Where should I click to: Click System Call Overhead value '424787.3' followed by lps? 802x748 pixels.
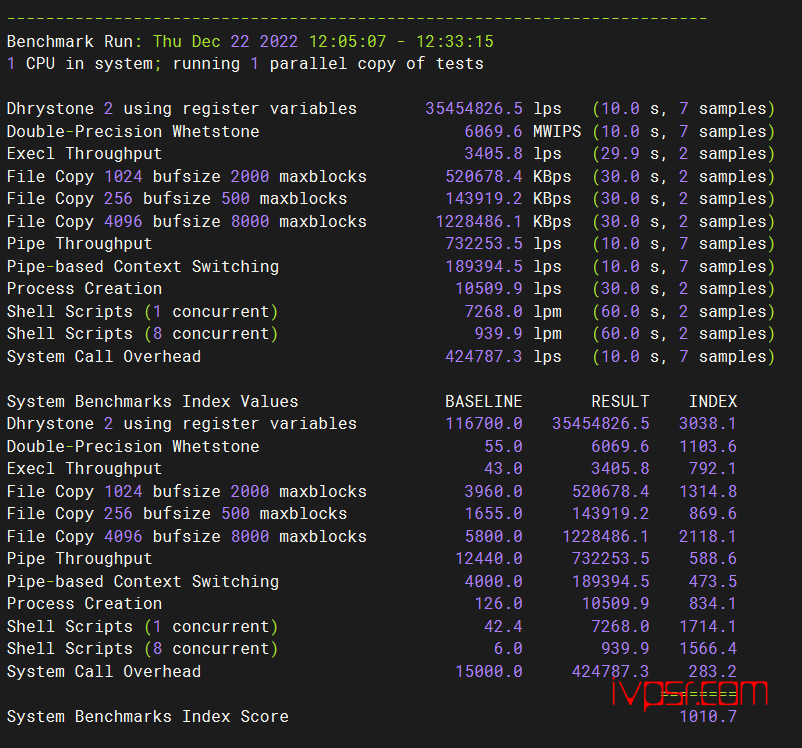point(484,357)
